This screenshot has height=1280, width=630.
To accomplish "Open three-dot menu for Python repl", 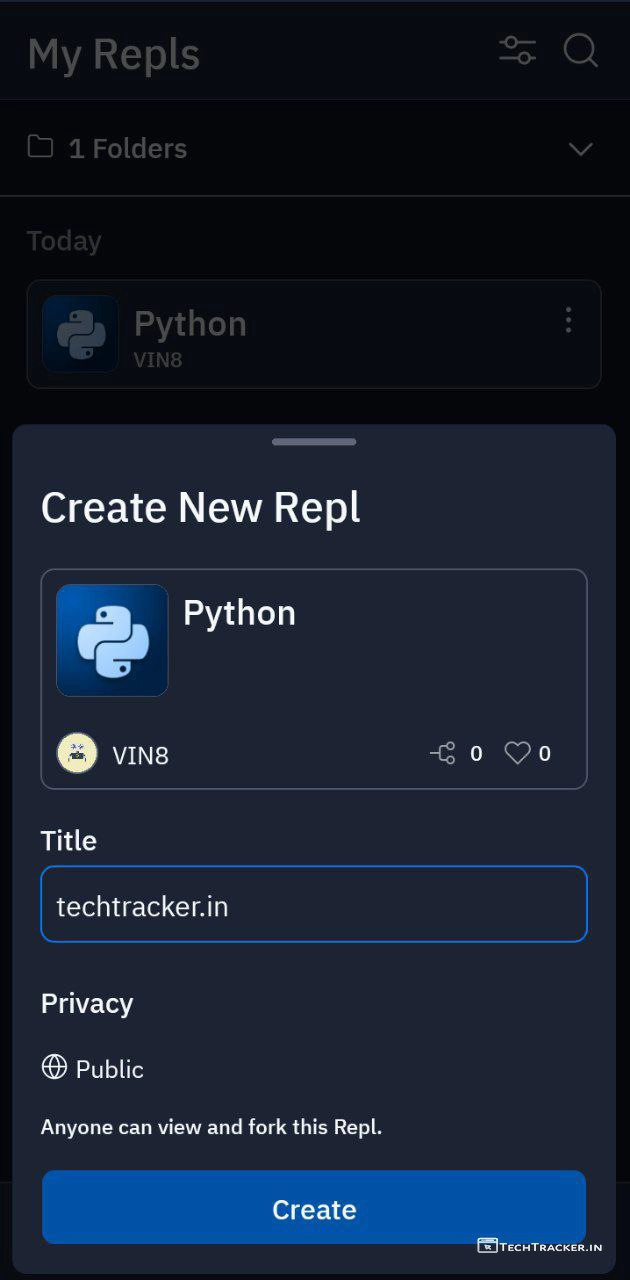I will tap(568, 320).
